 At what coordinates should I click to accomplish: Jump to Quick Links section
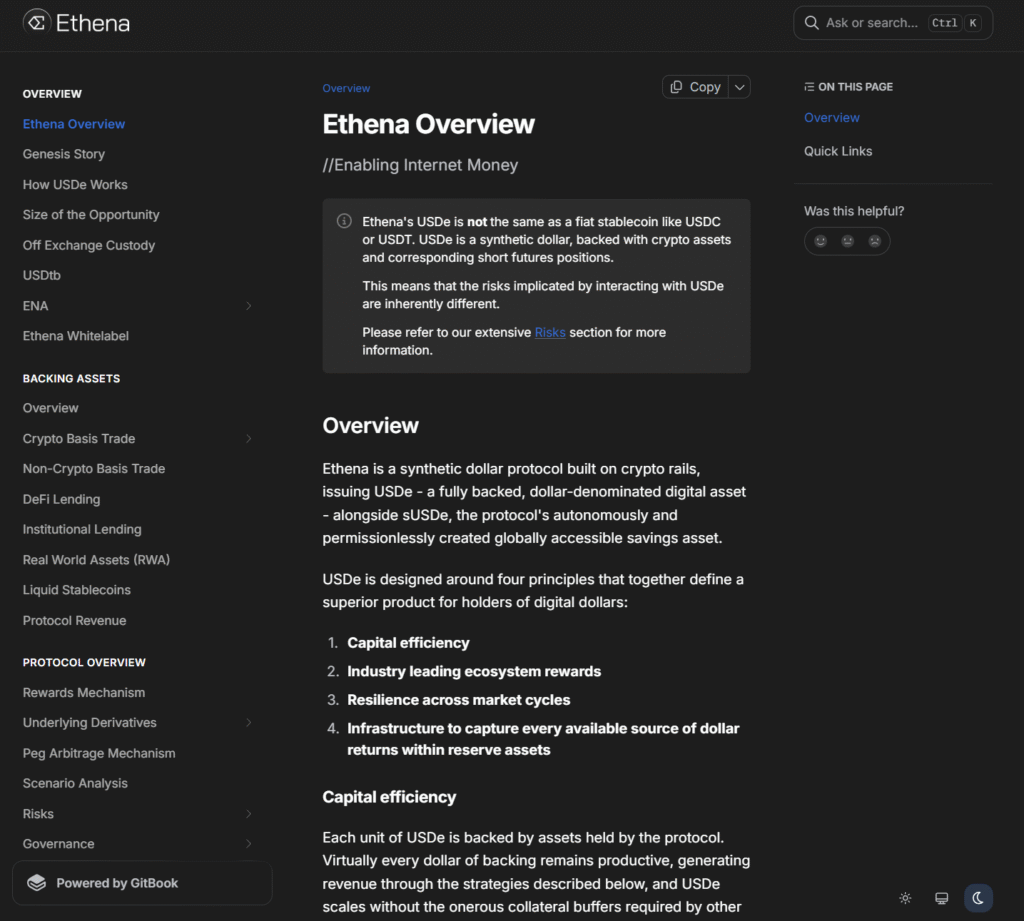click(x=838, y=151)
